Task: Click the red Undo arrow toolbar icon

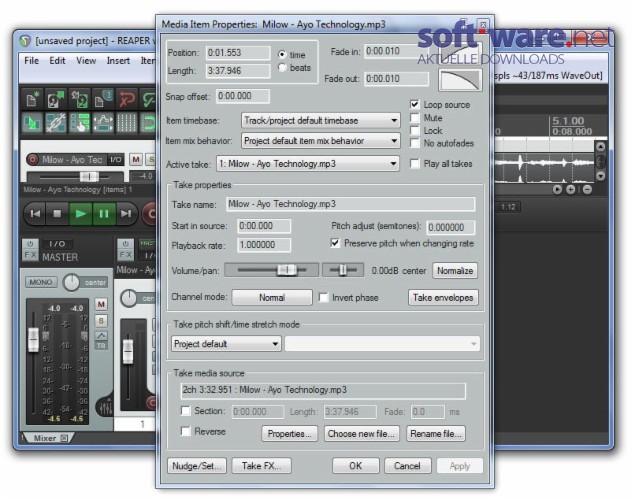Action: pyautogui.click(x=126, y=99)
